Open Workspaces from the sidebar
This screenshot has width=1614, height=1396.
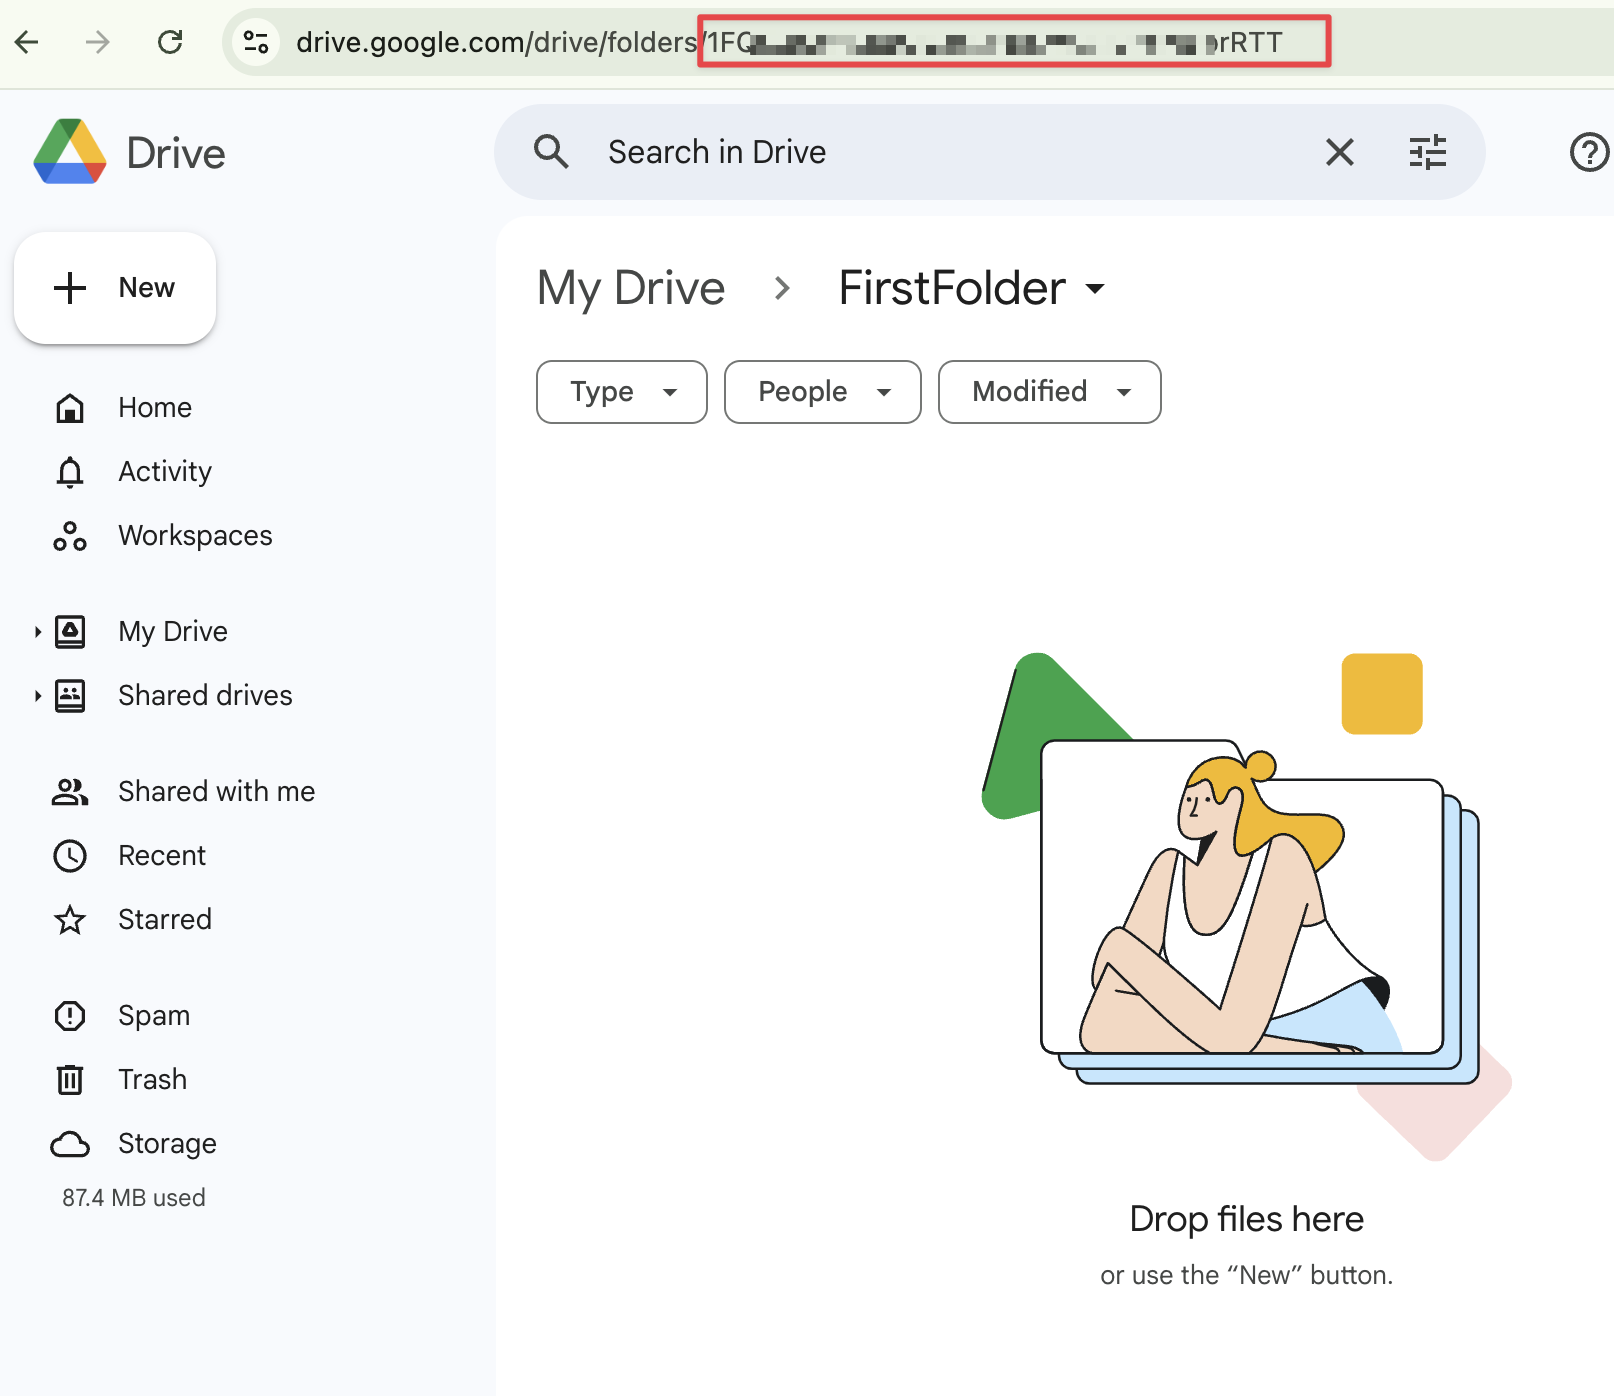pyautogui.click(x=194, y=535)
